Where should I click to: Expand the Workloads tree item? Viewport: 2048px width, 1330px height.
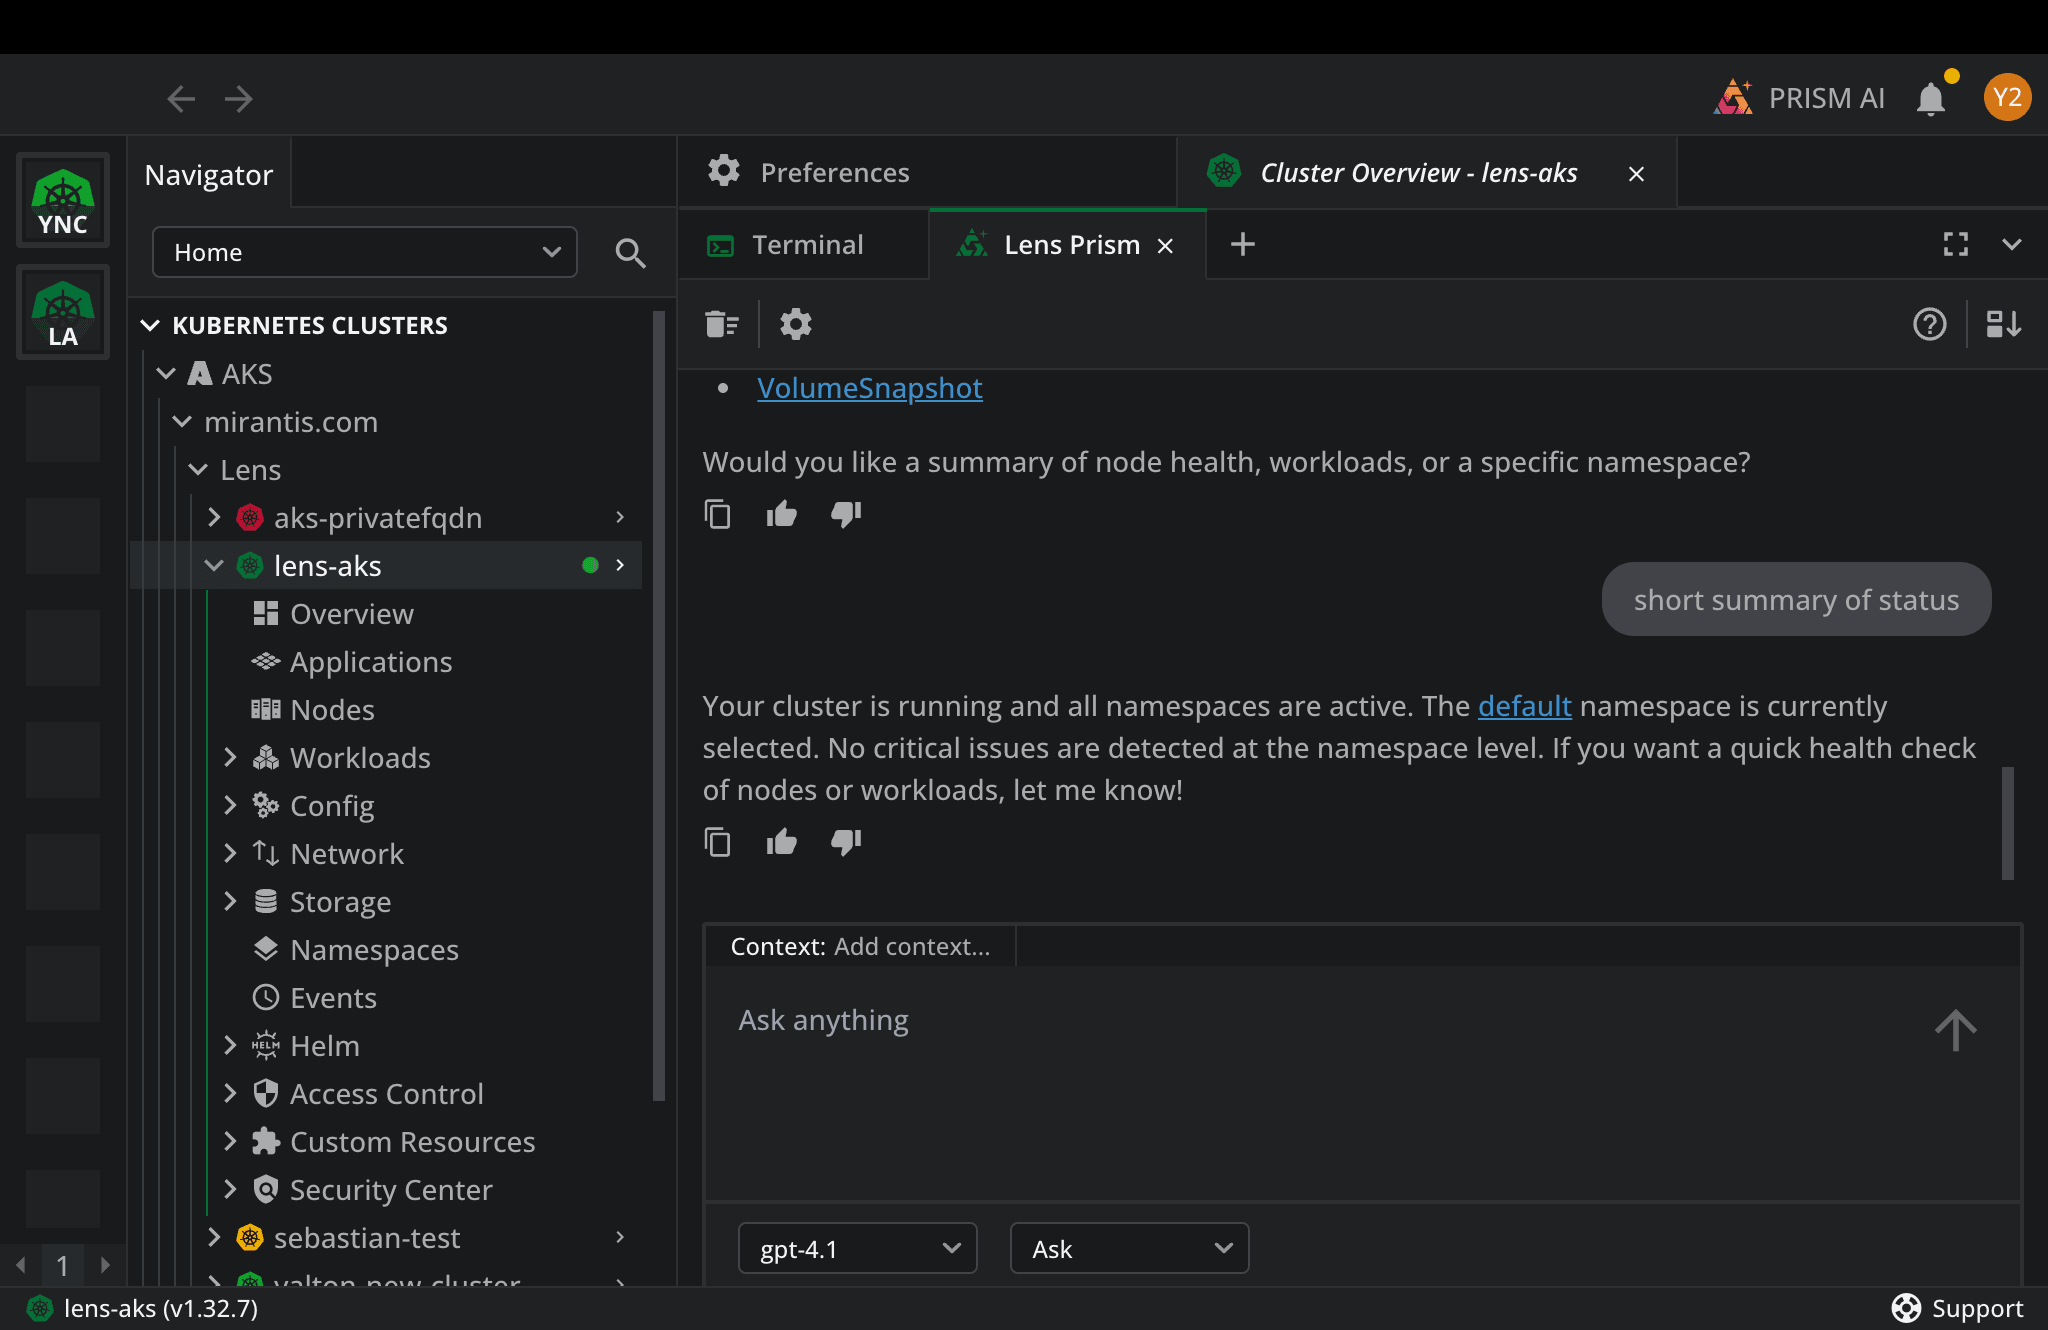tap(230, 758)
